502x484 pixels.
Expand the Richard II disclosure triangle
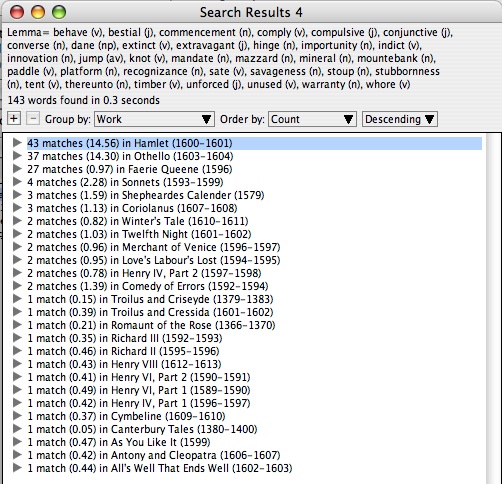[x=17, y=351]
